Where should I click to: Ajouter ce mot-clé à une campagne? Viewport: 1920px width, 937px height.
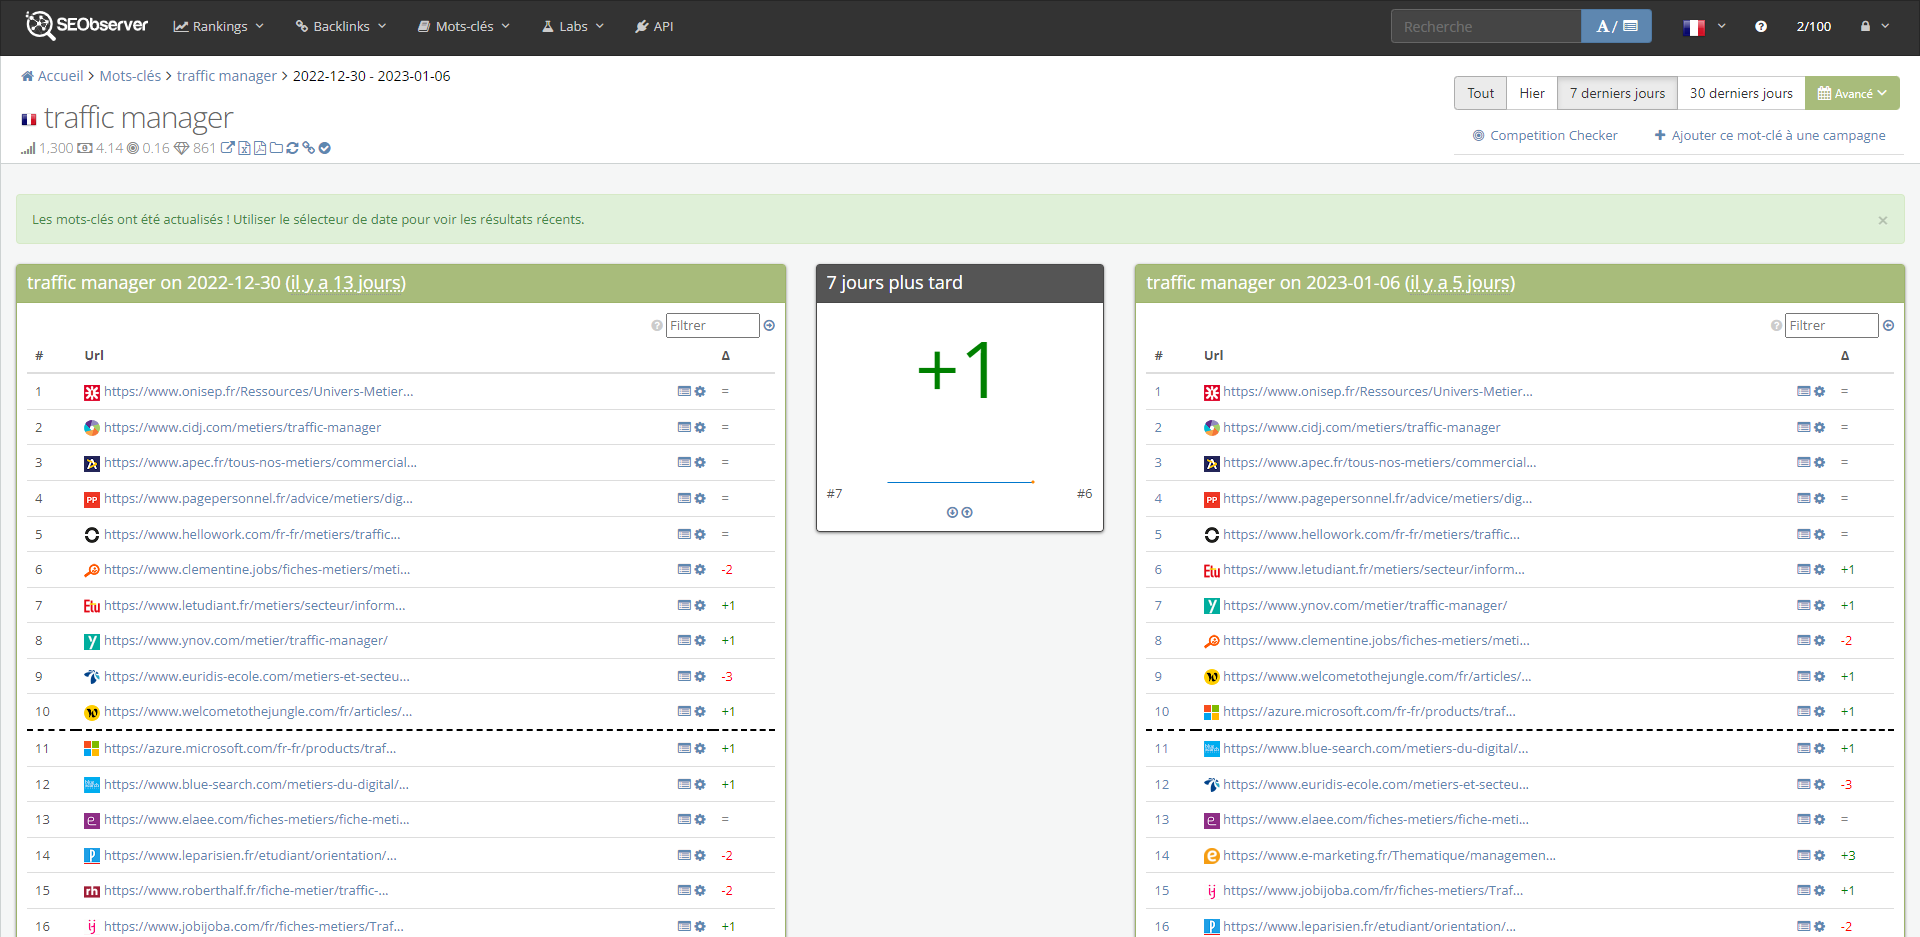[x=1770, y=135]
